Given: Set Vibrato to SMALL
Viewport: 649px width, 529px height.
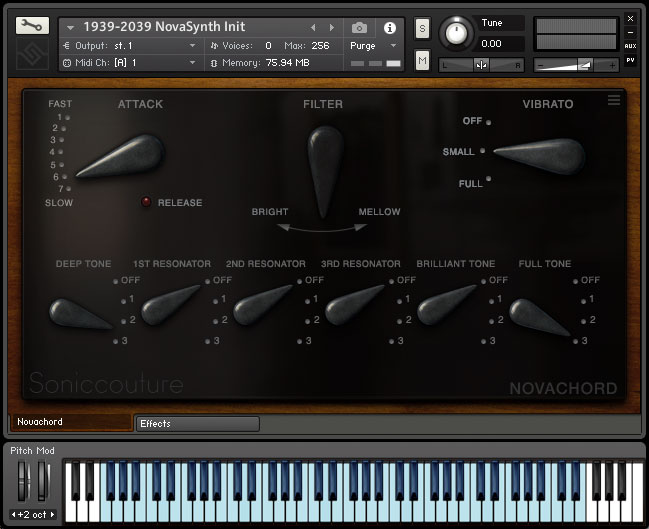Looking at the screenshot, I should [482, 151].
